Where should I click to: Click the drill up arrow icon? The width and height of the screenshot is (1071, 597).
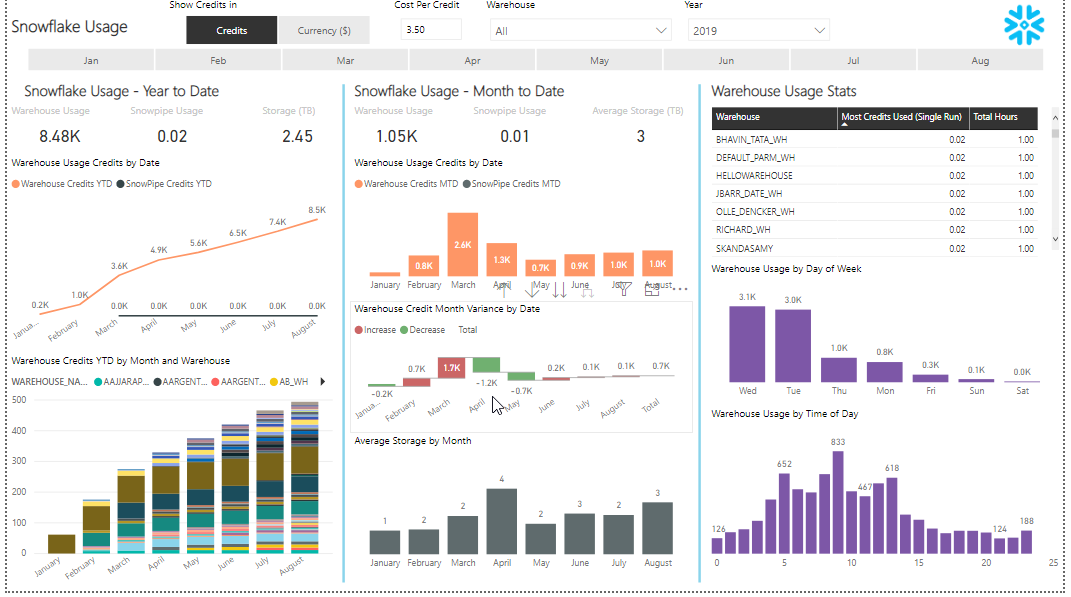[503, 289]
